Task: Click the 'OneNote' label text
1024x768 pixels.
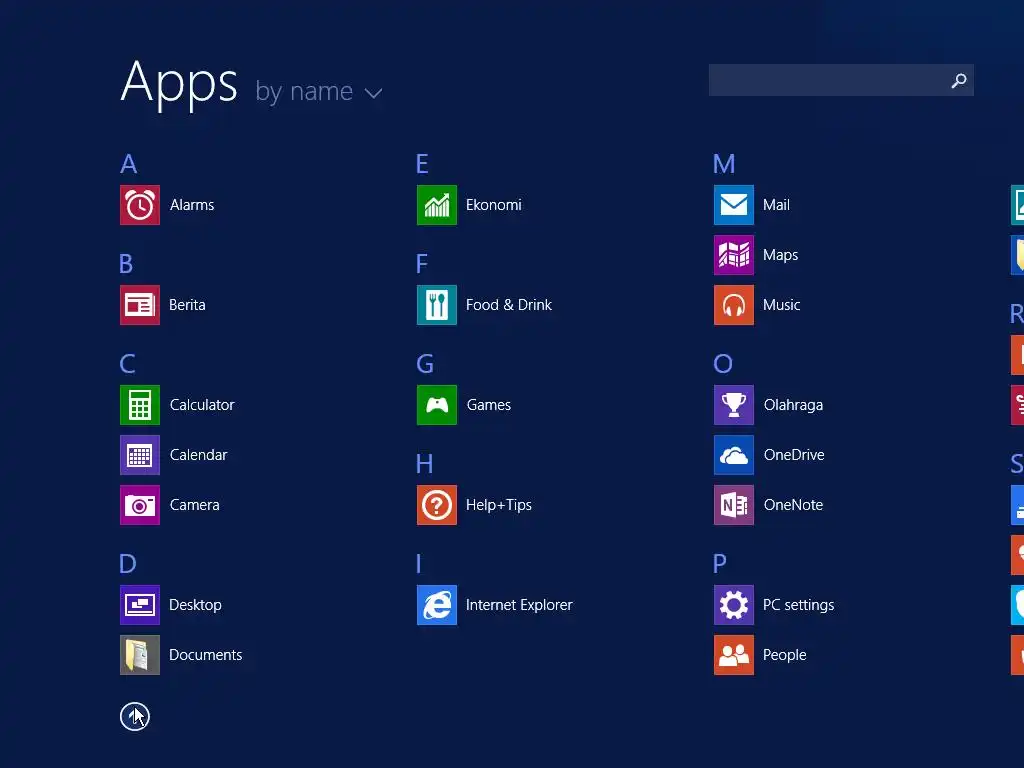Action: click(793, 505)
